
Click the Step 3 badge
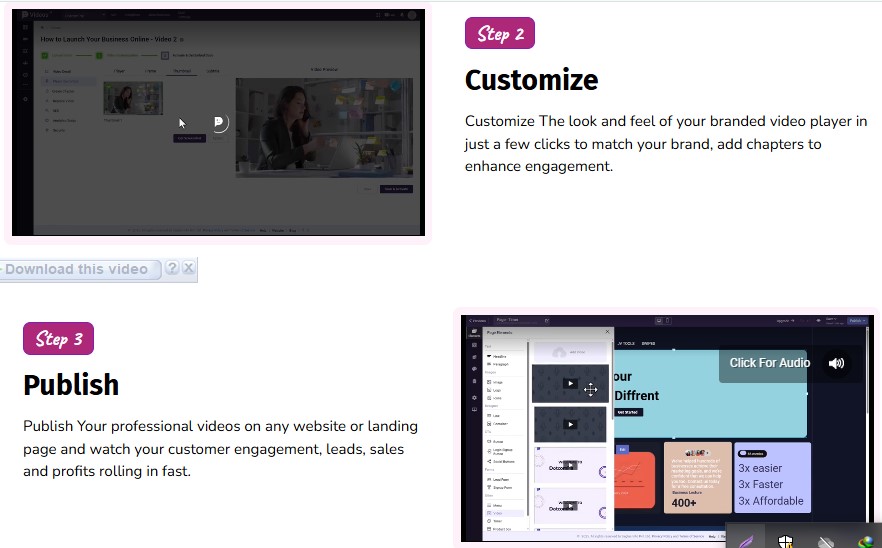click(x=58, y=338)
